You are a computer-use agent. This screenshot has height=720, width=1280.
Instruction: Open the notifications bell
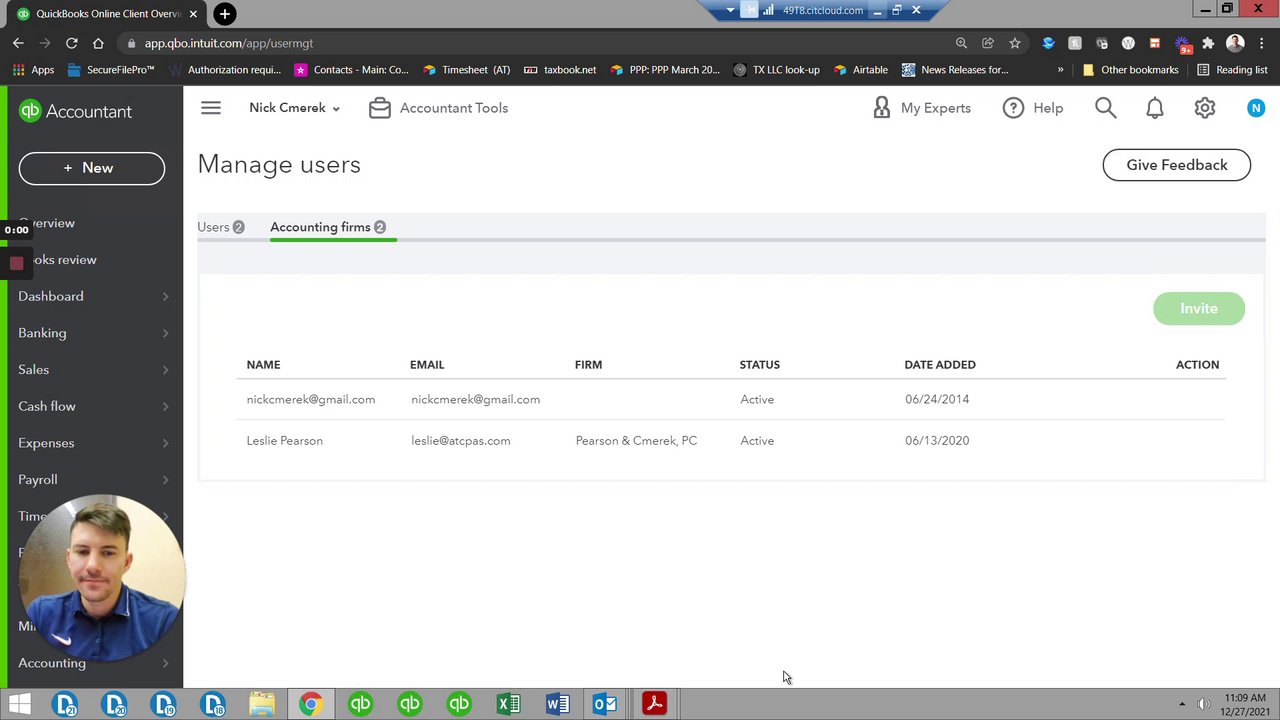(1155, 108)
